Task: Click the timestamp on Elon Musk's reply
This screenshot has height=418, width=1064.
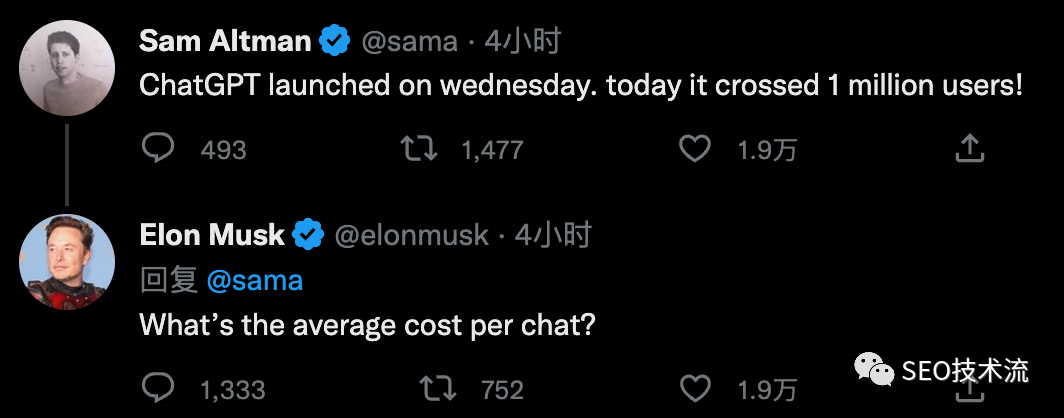Action: [552, 235]
